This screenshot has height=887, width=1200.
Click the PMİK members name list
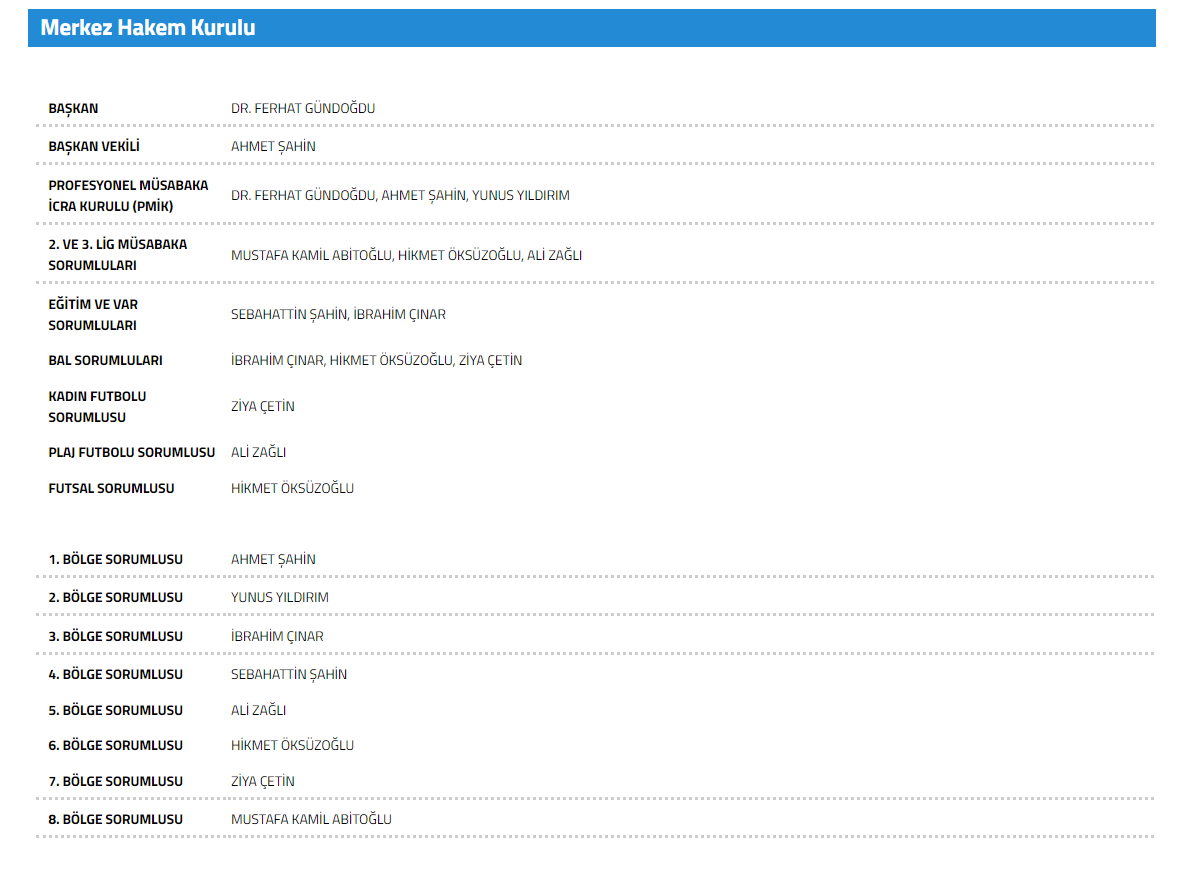tap(400, 195)
